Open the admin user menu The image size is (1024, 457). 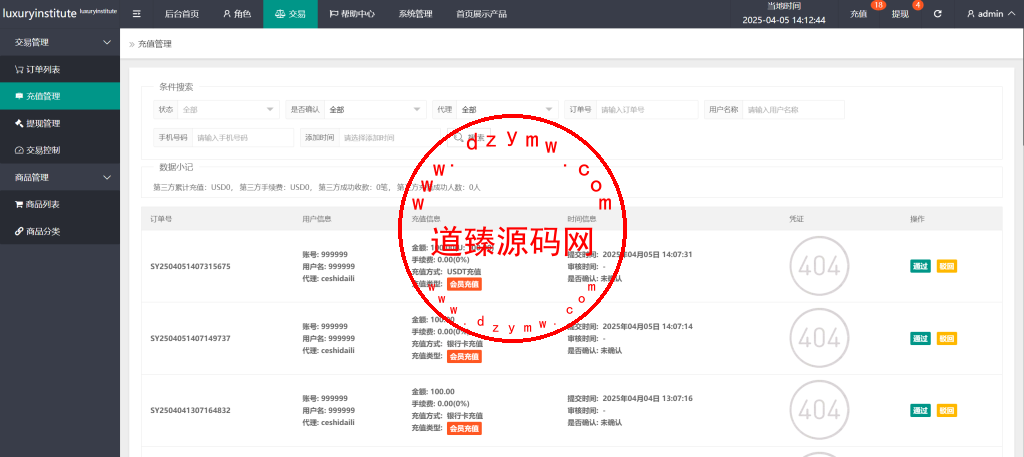991,14
